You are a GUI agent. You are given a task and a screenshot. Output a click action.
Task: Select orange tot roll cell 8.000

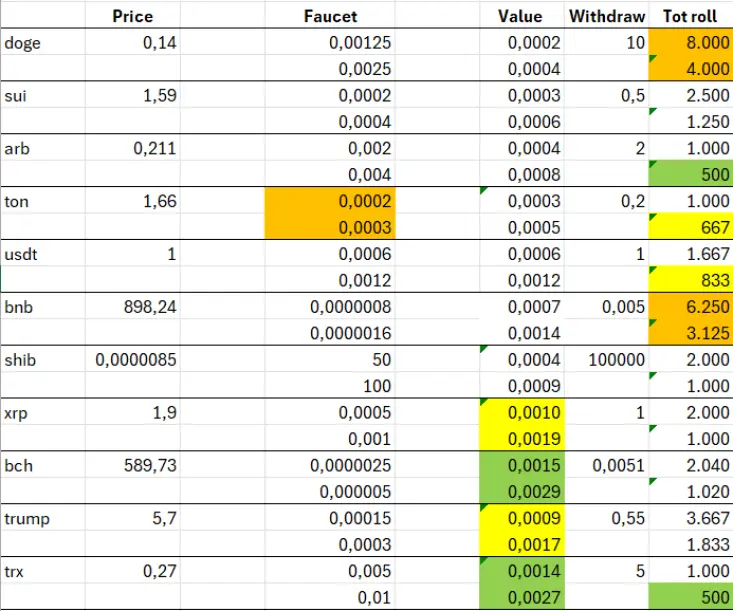(691, 43)
